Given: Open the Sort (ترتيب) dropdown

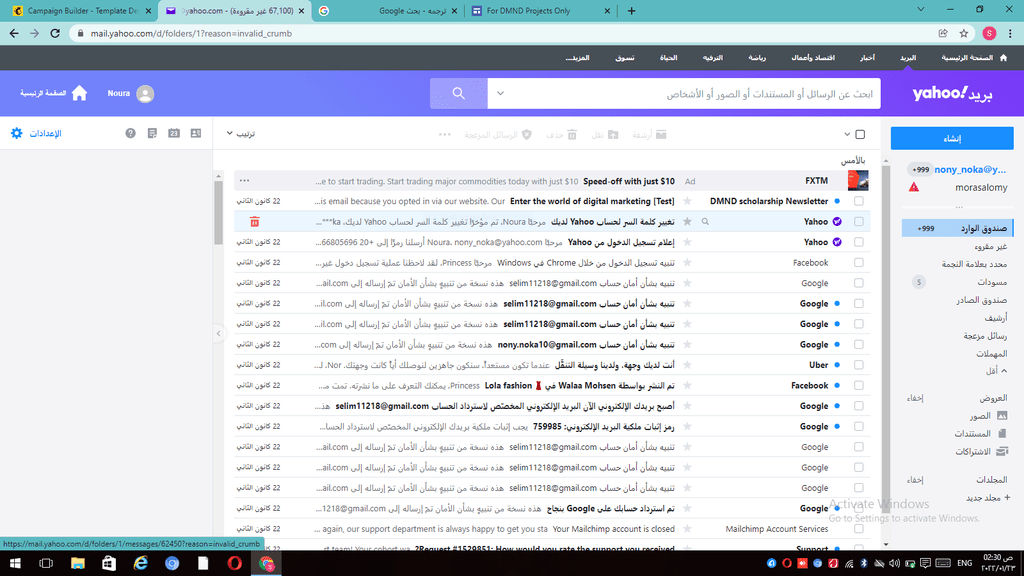Looking at the screenshot, I should [x=241, y=134].
